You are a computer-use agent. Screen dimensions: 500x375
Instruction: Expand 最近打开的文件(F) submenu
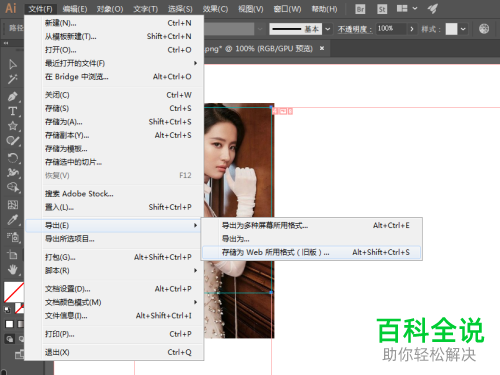point(114,63)
